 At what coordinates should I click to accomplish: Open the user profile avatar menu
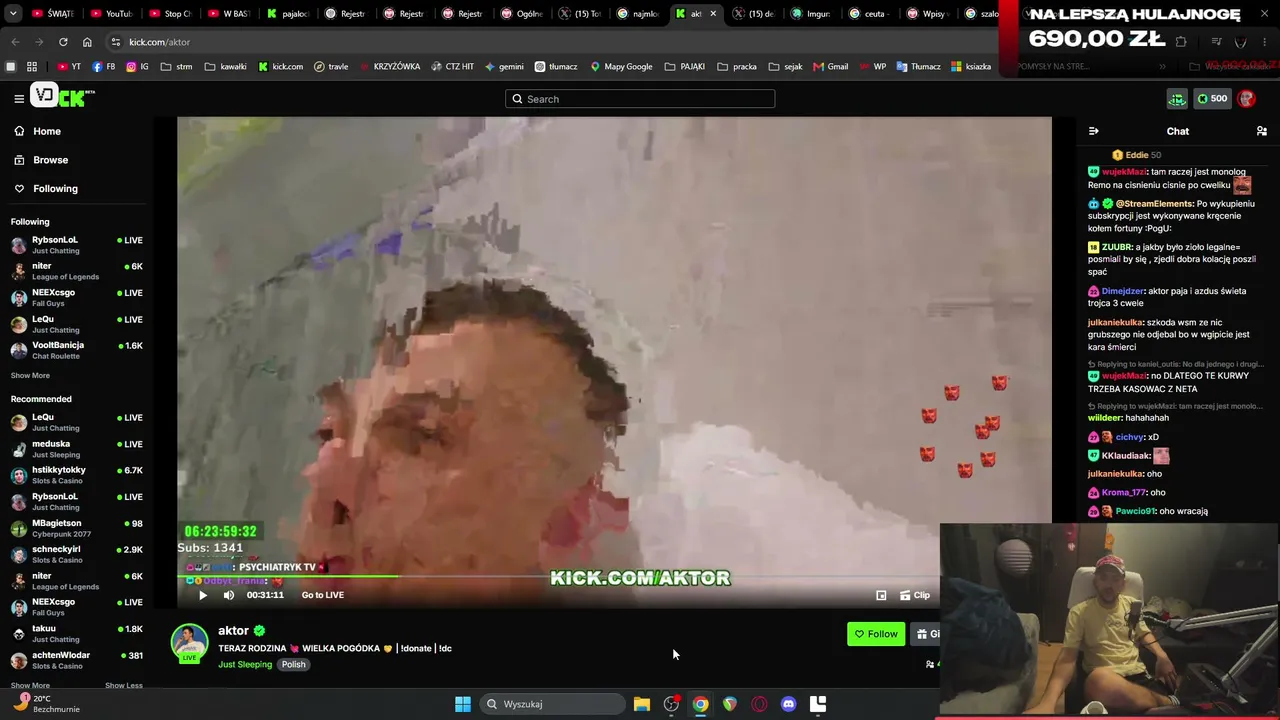[1246, 99]
